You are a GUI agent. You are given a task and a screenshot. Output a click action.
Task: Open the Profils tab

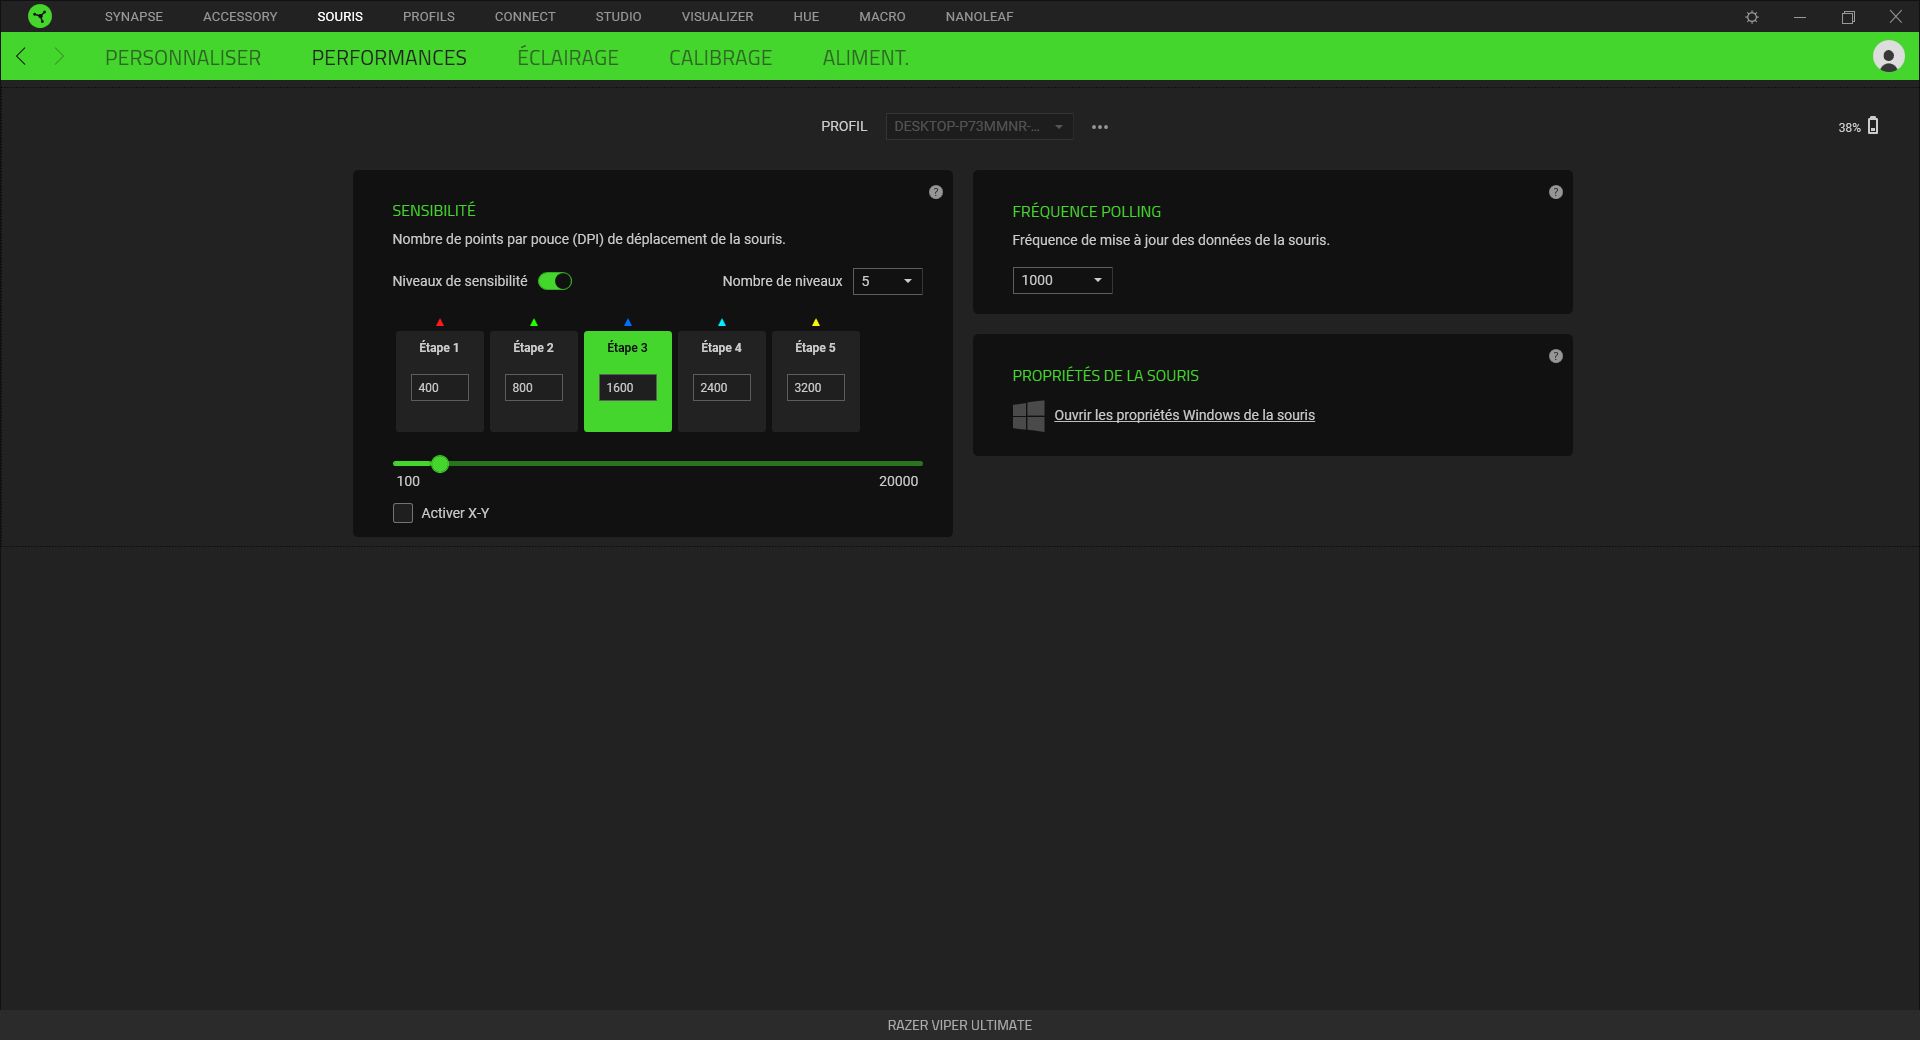point(429,17)
